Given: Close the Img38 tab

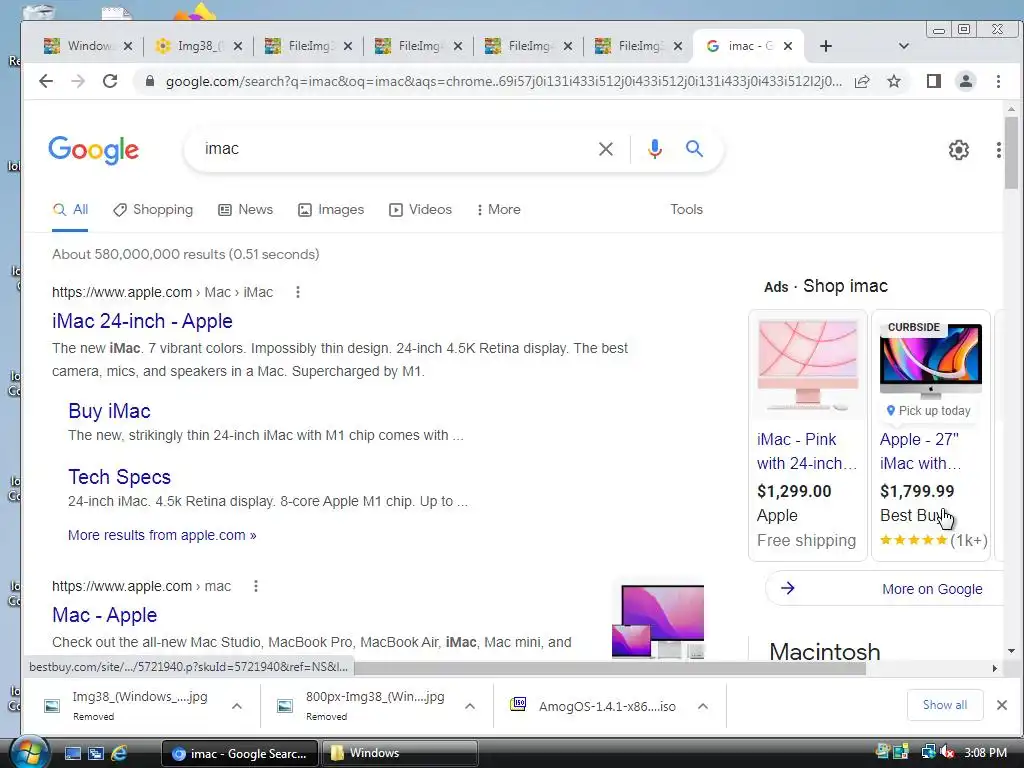Looking at the screenshot, I should pyautogui.click(x=238, y=46).
